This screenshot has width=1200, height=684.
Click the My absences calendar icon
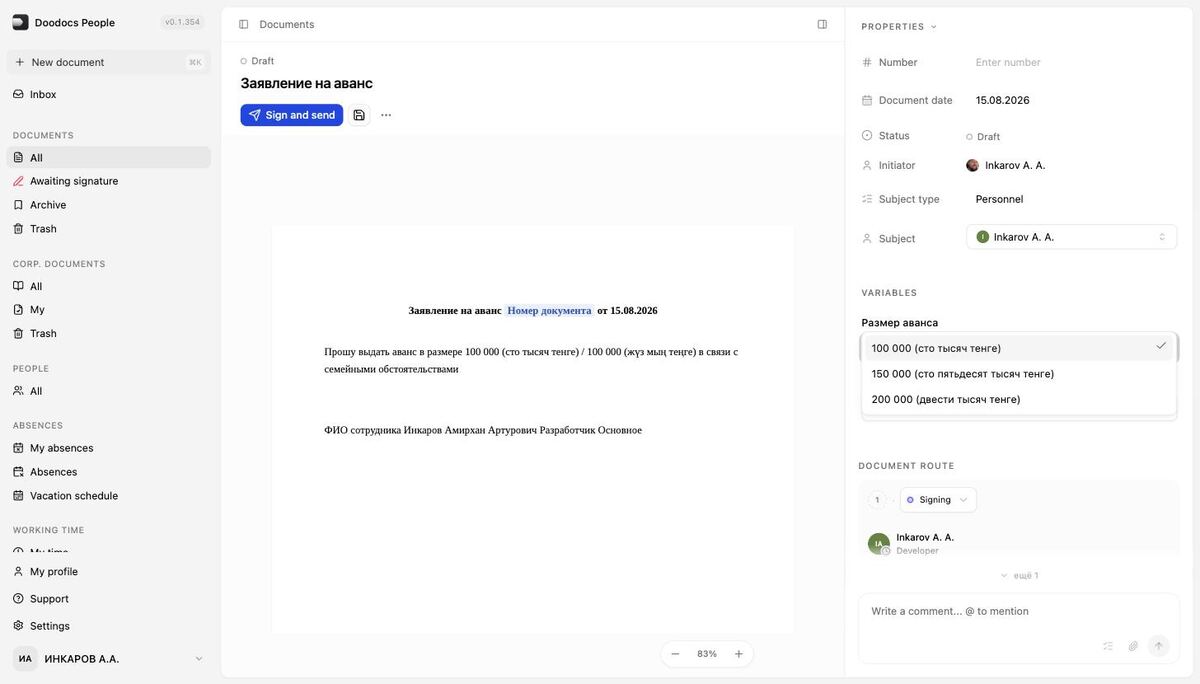(18, 448)
